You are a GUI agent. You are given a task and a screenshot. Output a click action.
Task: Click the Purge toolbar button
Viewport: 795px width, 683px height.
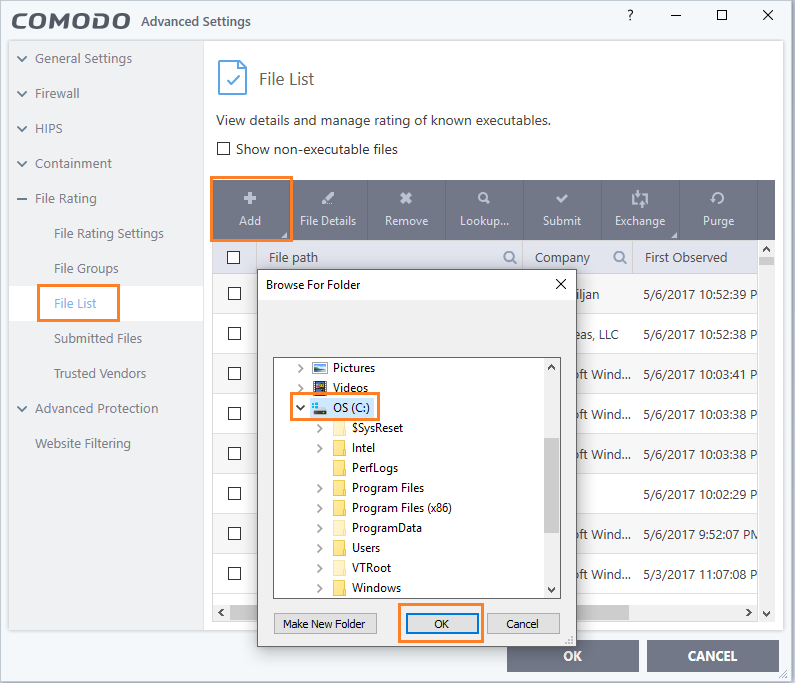pos(718,209)
